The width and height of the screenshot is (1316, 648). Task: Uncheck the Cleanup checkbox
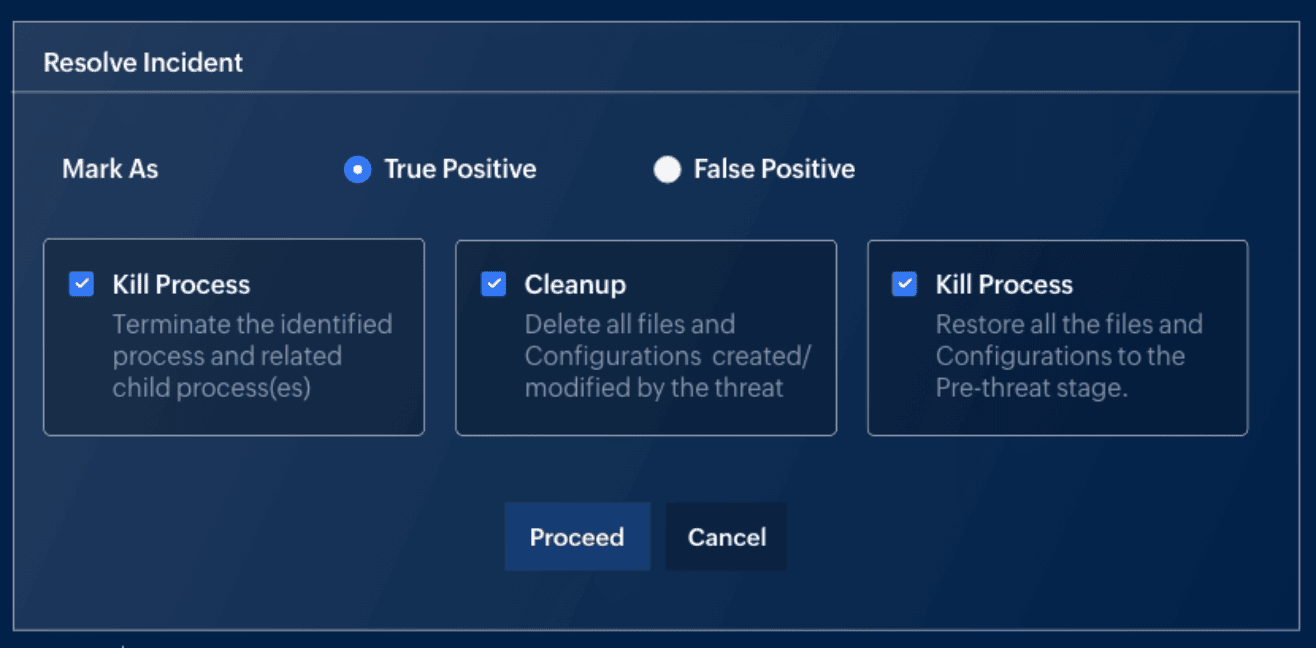[493, 284]
